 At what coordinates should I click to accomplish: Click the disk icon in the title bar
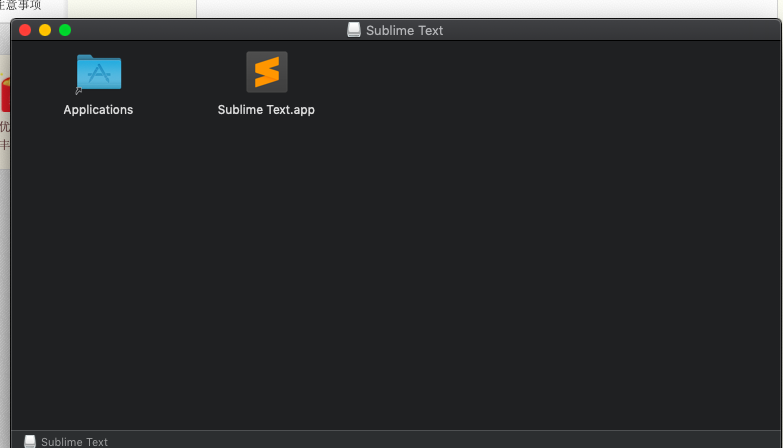pos(354,30)
